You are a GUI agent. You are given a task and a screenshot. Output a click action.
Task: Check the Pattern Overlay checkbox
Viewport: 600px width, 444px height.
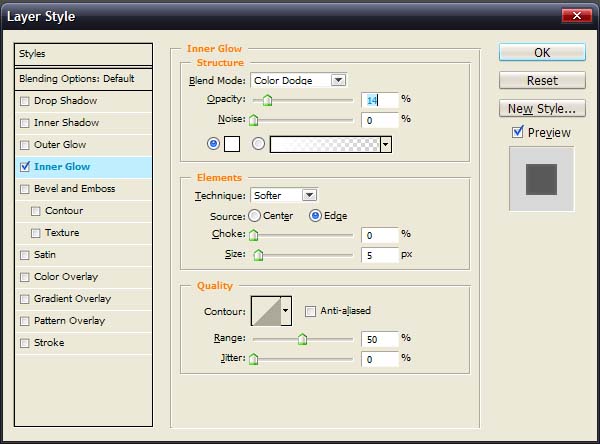tap(24, 321)
